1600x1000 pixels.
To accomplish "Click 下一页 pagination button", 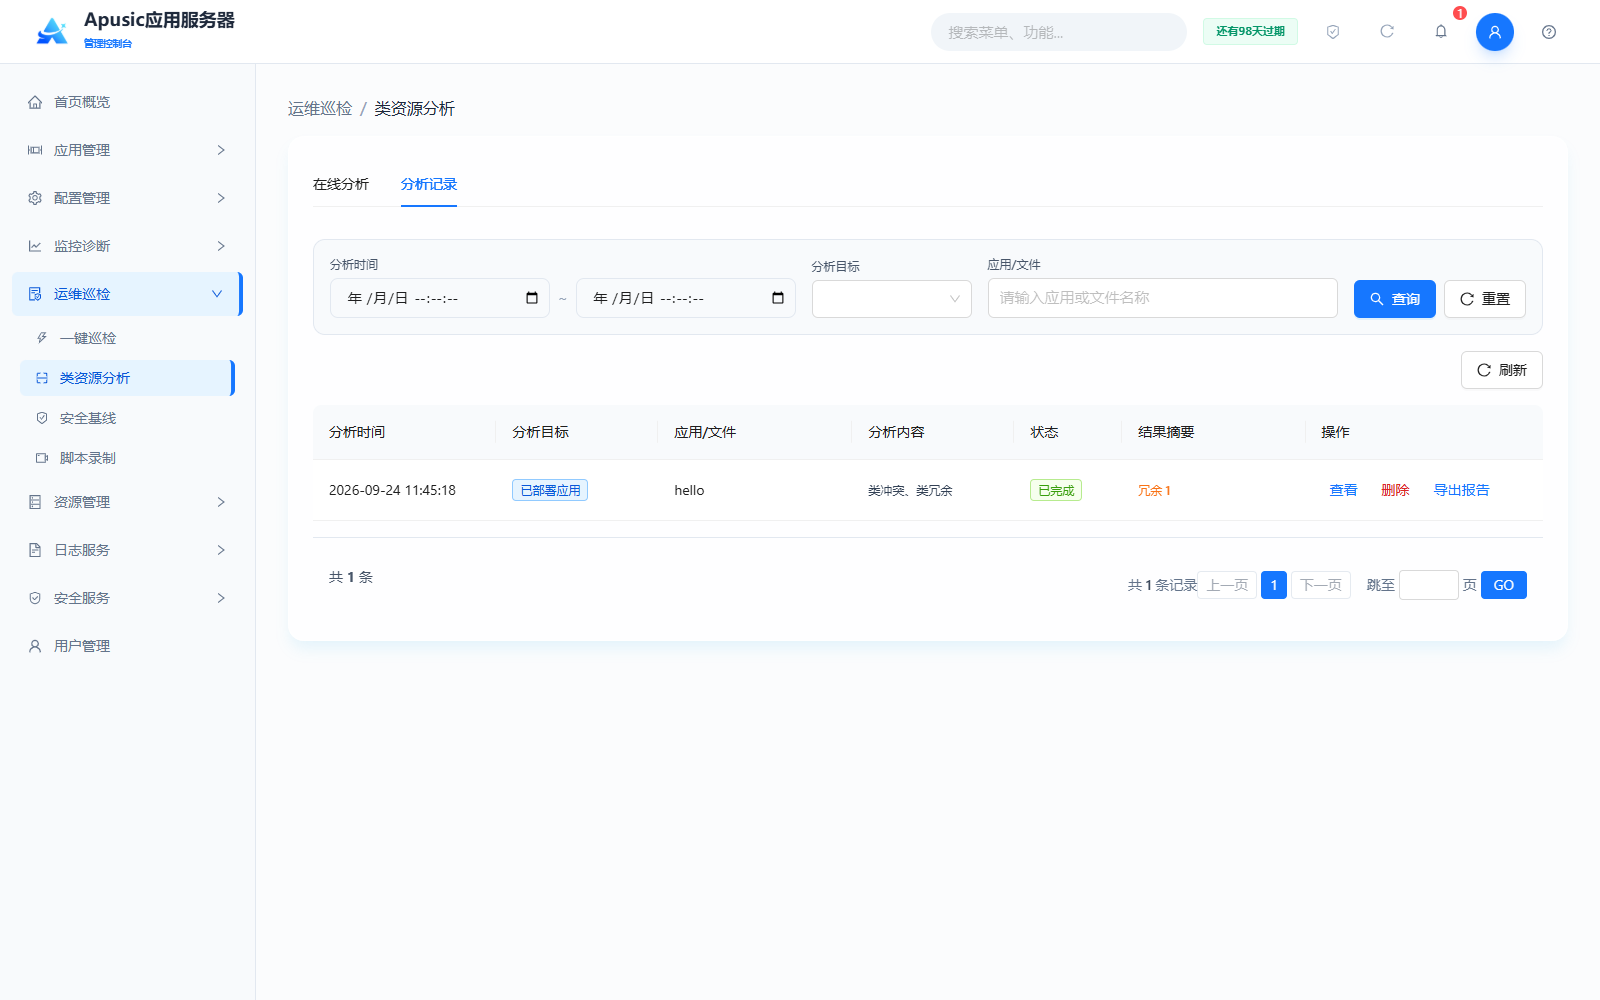I will click(x=1321, y=585).
